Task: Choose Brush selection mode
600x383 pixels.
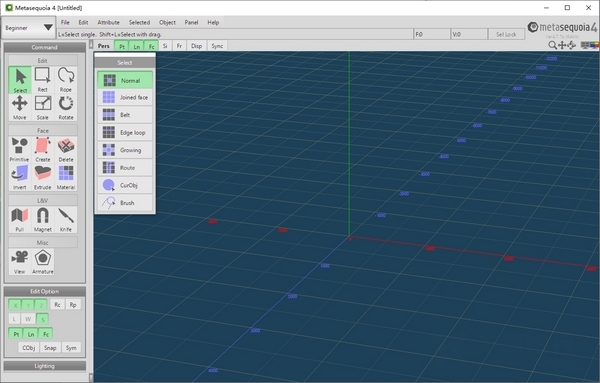Action: (125, 203)
